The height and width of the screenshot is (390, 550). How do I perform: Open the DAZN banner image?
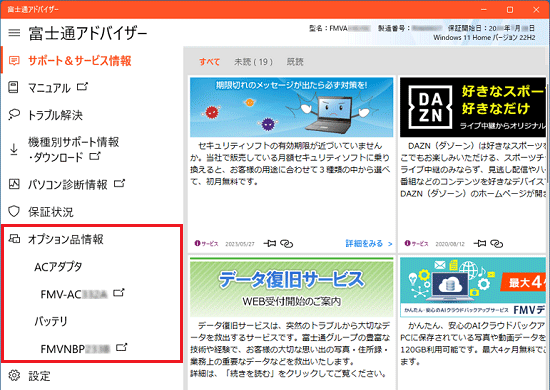tap(474, 107)
